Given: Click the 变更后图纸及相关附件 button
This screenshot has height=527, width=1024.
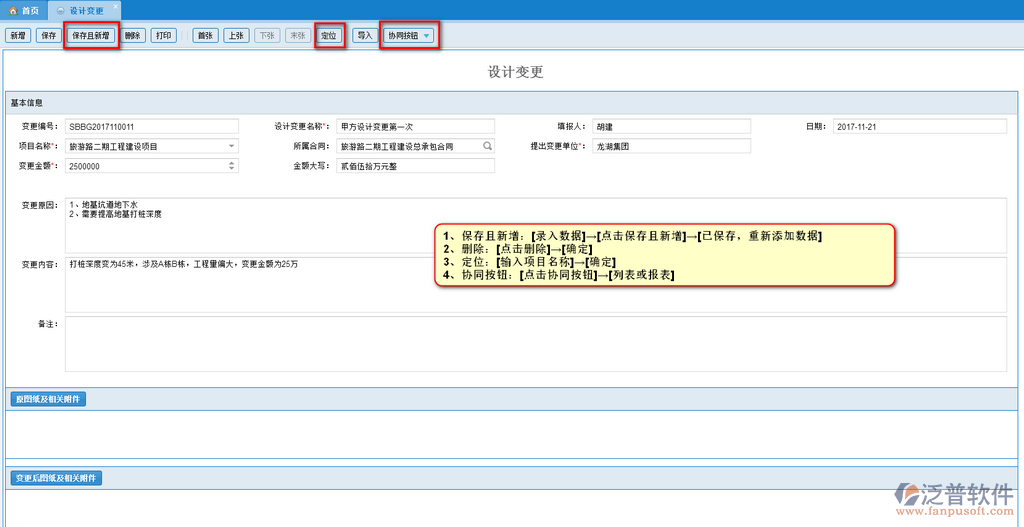Looking at the screenshot, I should (x=55, y=478).
